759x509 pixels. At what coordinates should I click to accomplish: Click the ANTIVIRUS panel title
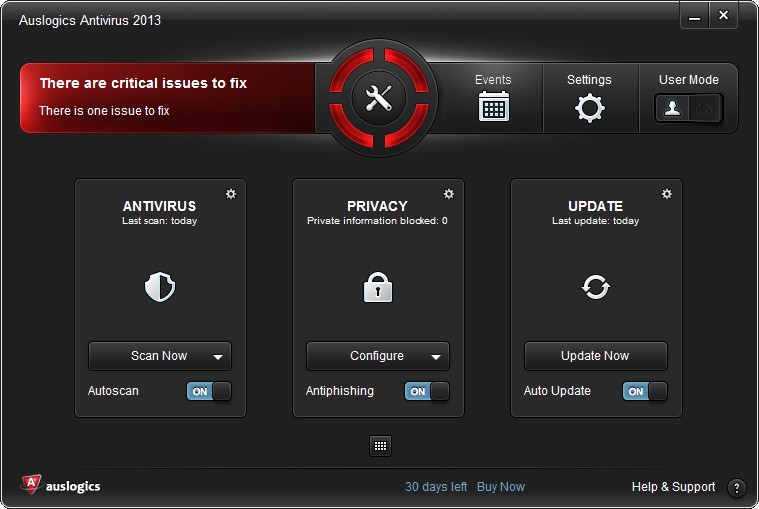159,206
